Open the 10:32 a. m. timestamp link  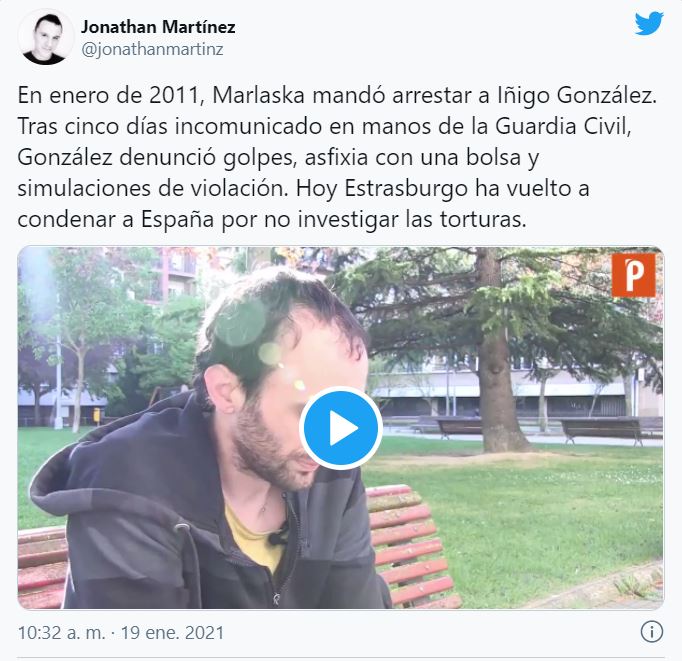click(61, 633)
